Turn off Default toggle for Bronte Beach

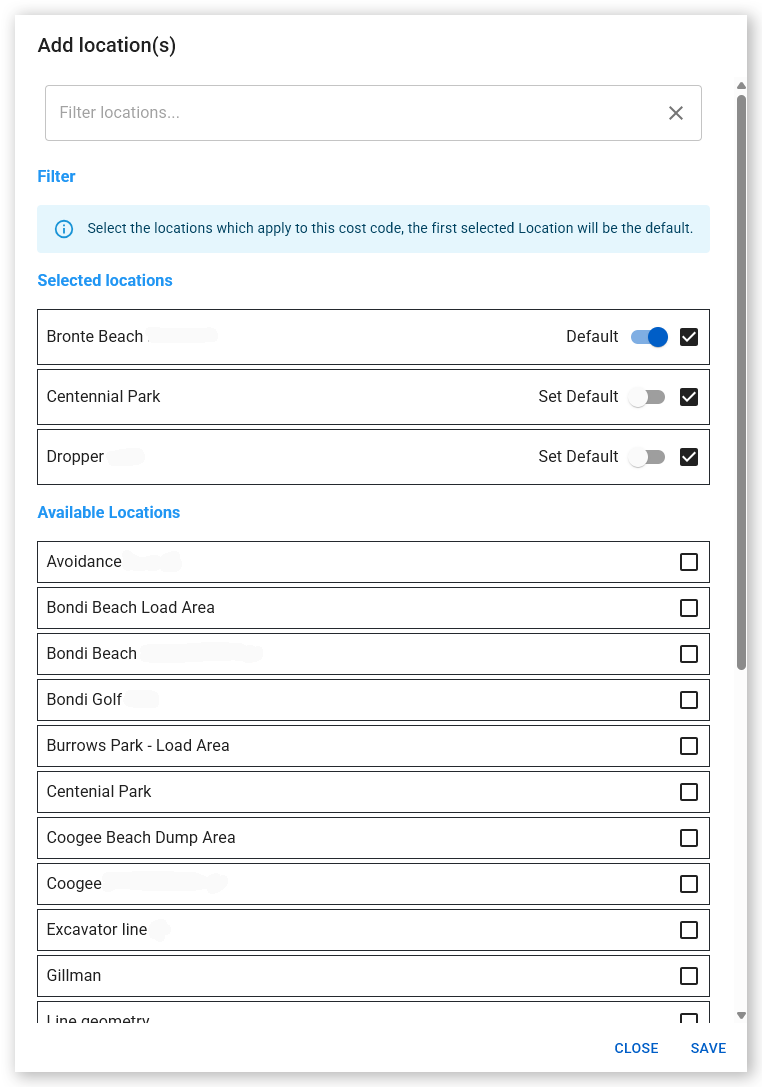pos(649,337)
